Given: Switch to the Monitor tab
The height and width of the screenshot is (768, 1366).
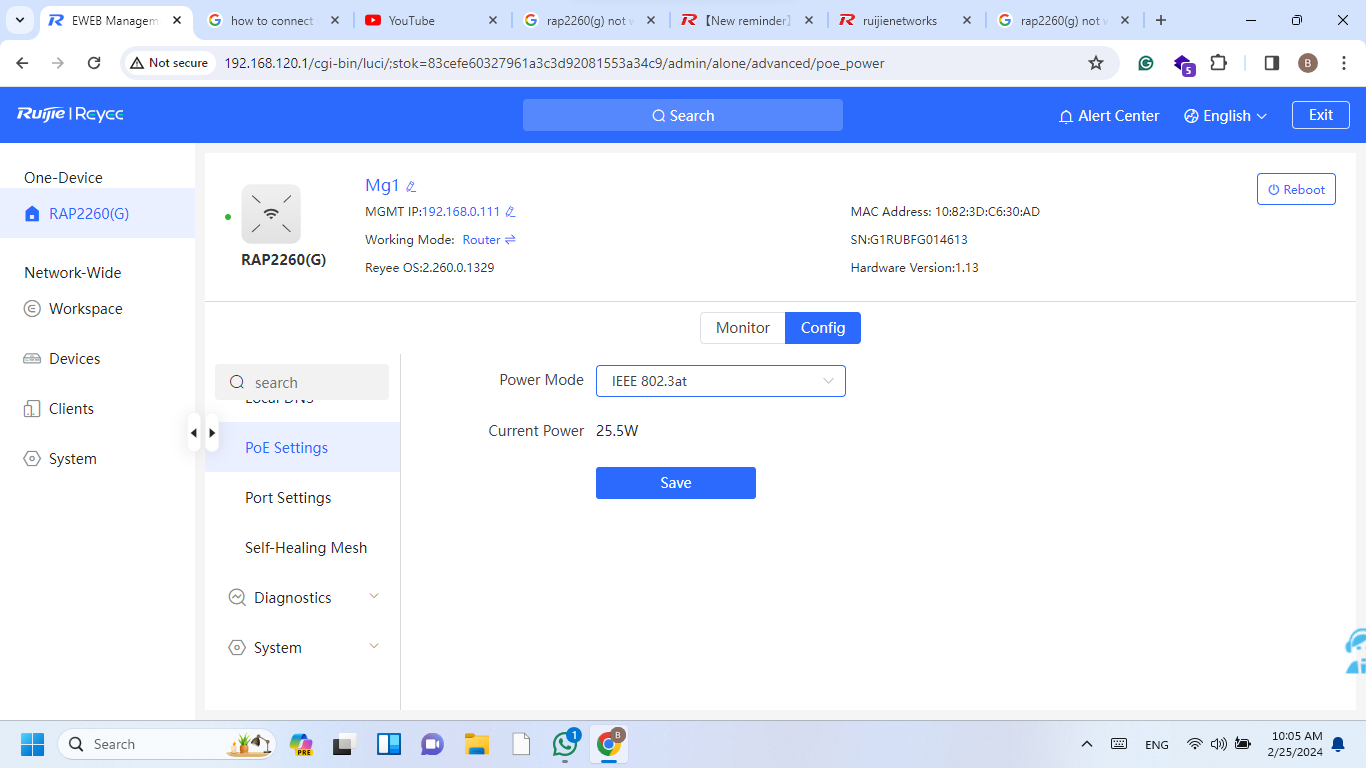Looking at the screenshot, I should click(742, 328).
